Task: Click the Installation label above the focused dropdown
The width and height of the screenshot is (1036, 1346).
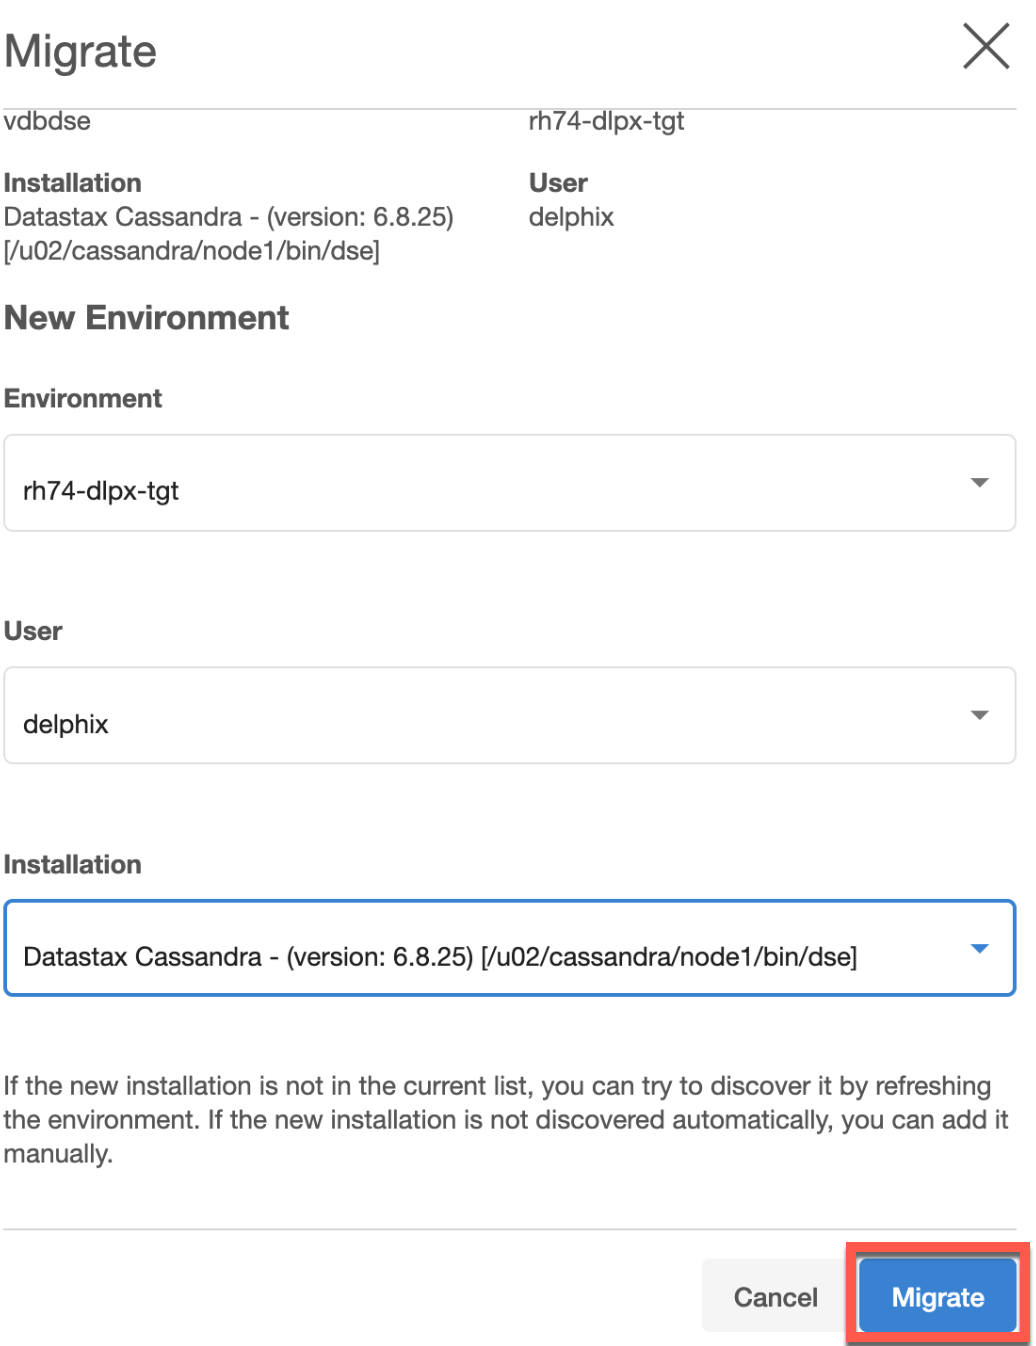Action: tap(73, 864)
